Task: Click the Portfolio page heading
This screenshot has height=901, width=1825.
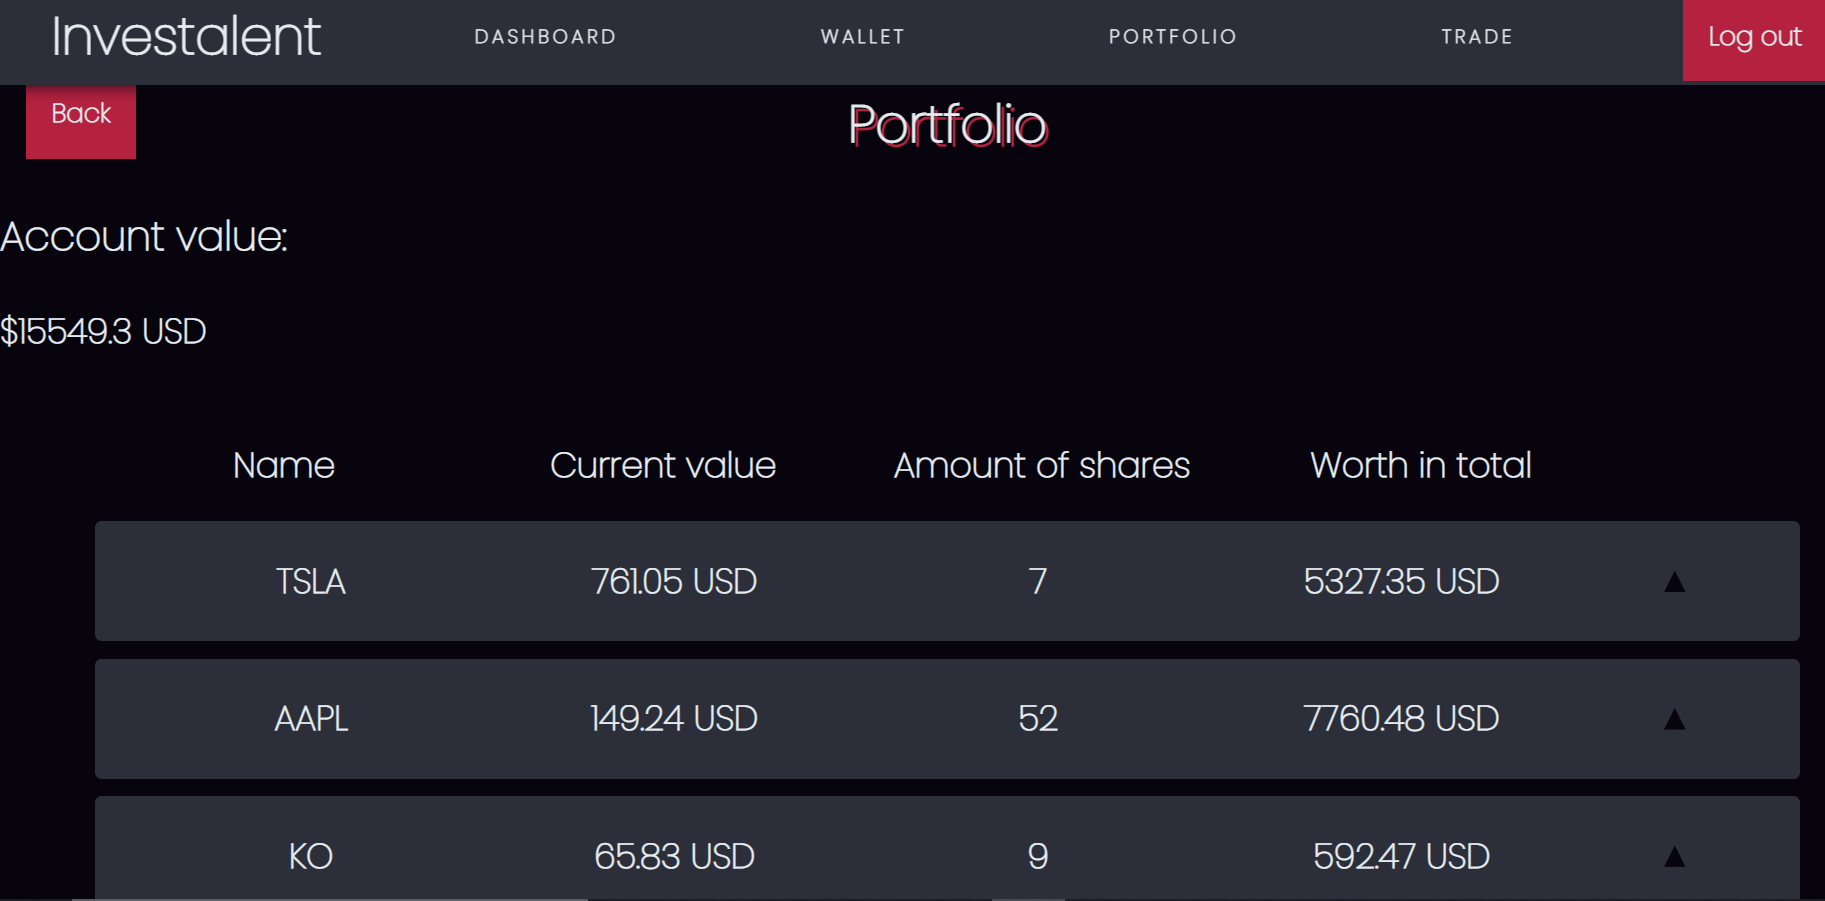Action: pyautogui.click(x=948, y=125)
